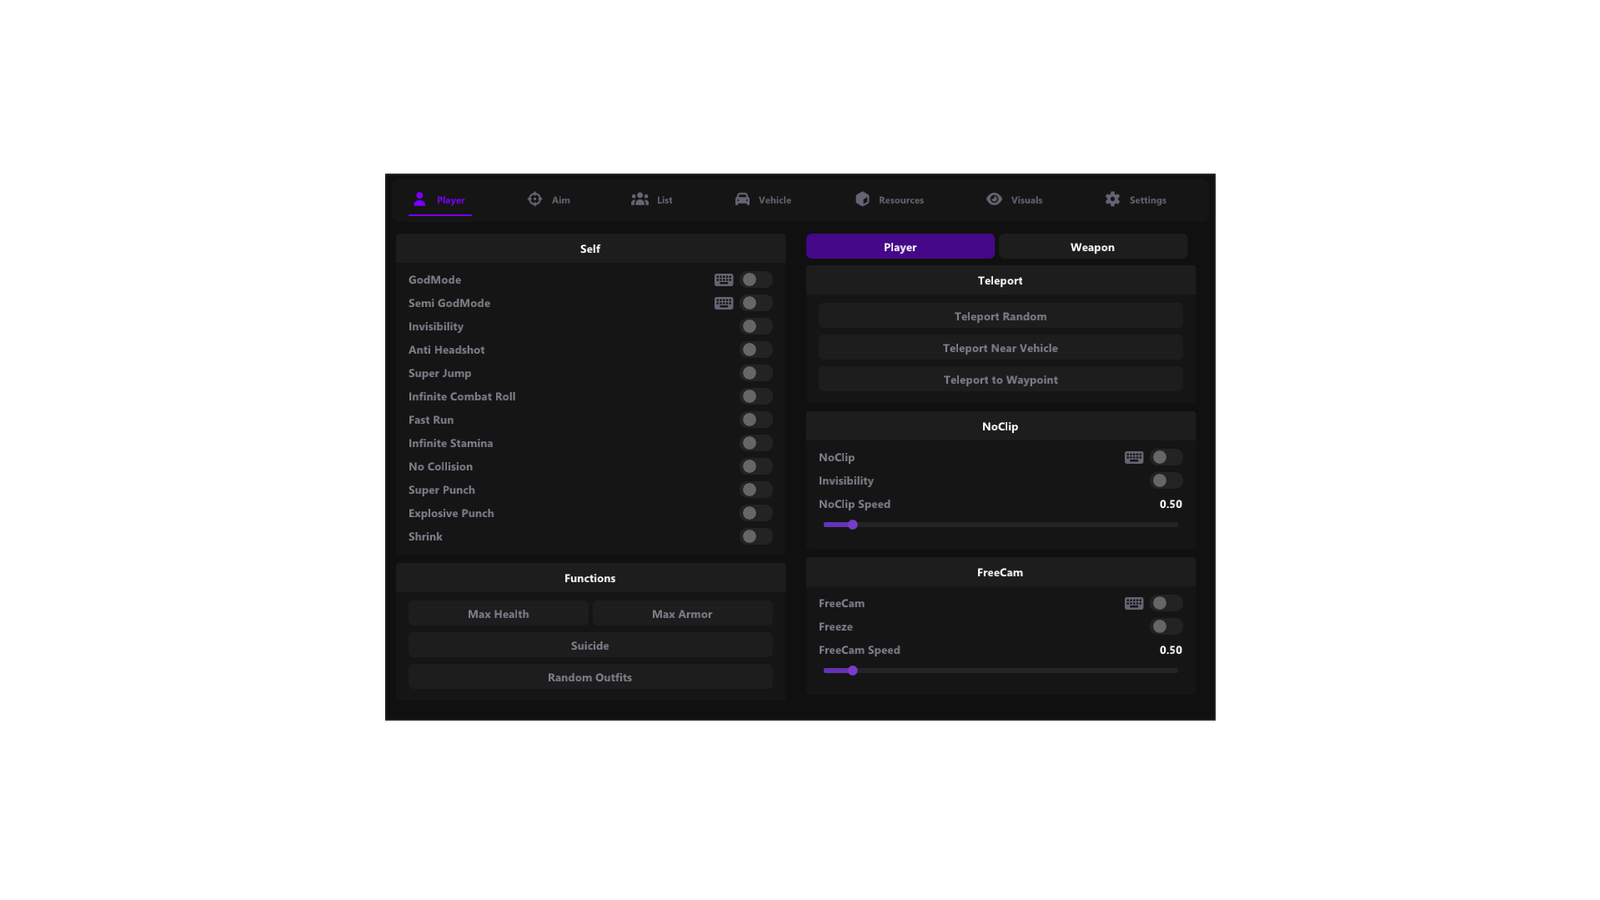Select the Player tab in top navigation
1600x900 pixels.
[440, 200]
